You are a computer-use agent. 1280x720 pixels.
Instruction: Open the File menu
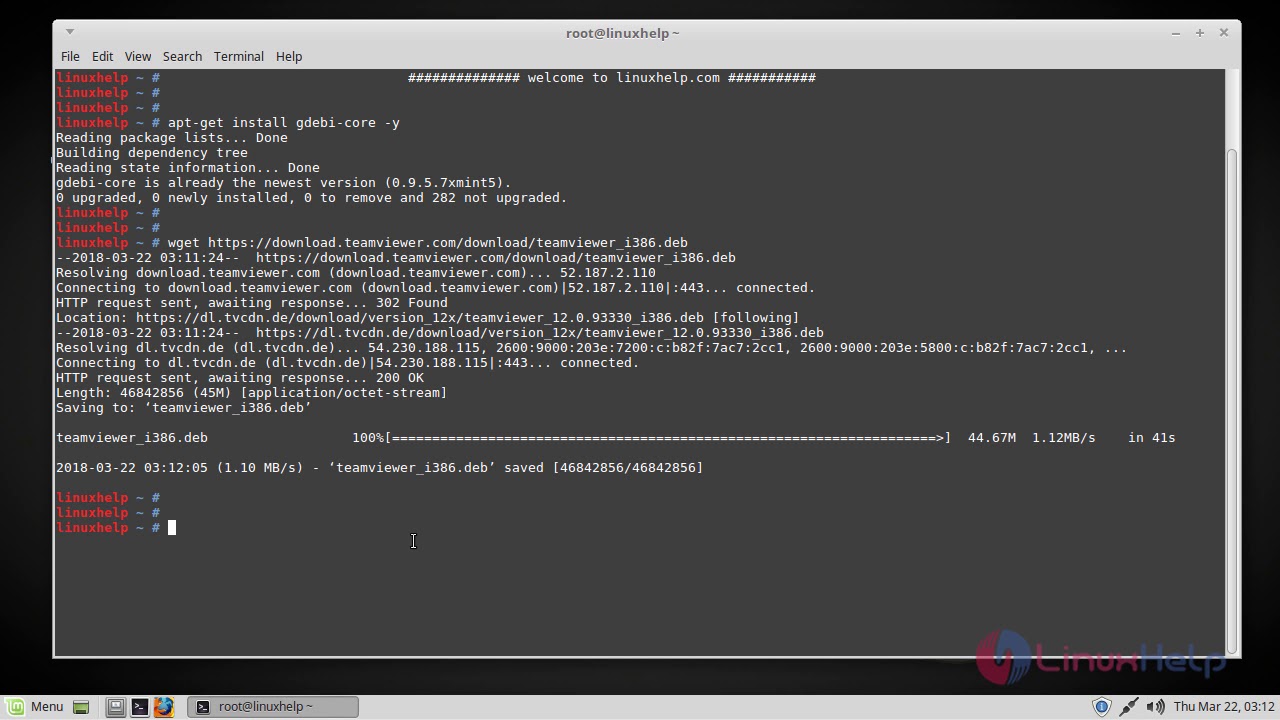point(70,56)
